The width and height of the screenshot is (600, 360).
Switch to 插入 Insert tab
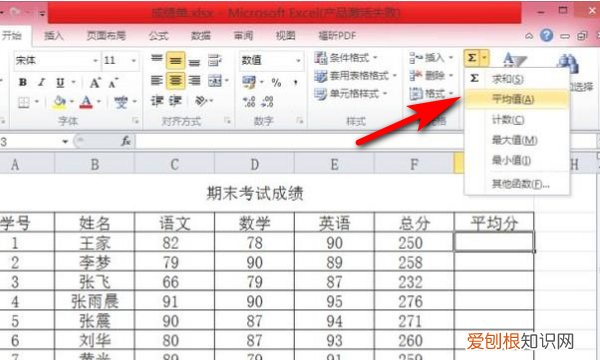[54, 36]
